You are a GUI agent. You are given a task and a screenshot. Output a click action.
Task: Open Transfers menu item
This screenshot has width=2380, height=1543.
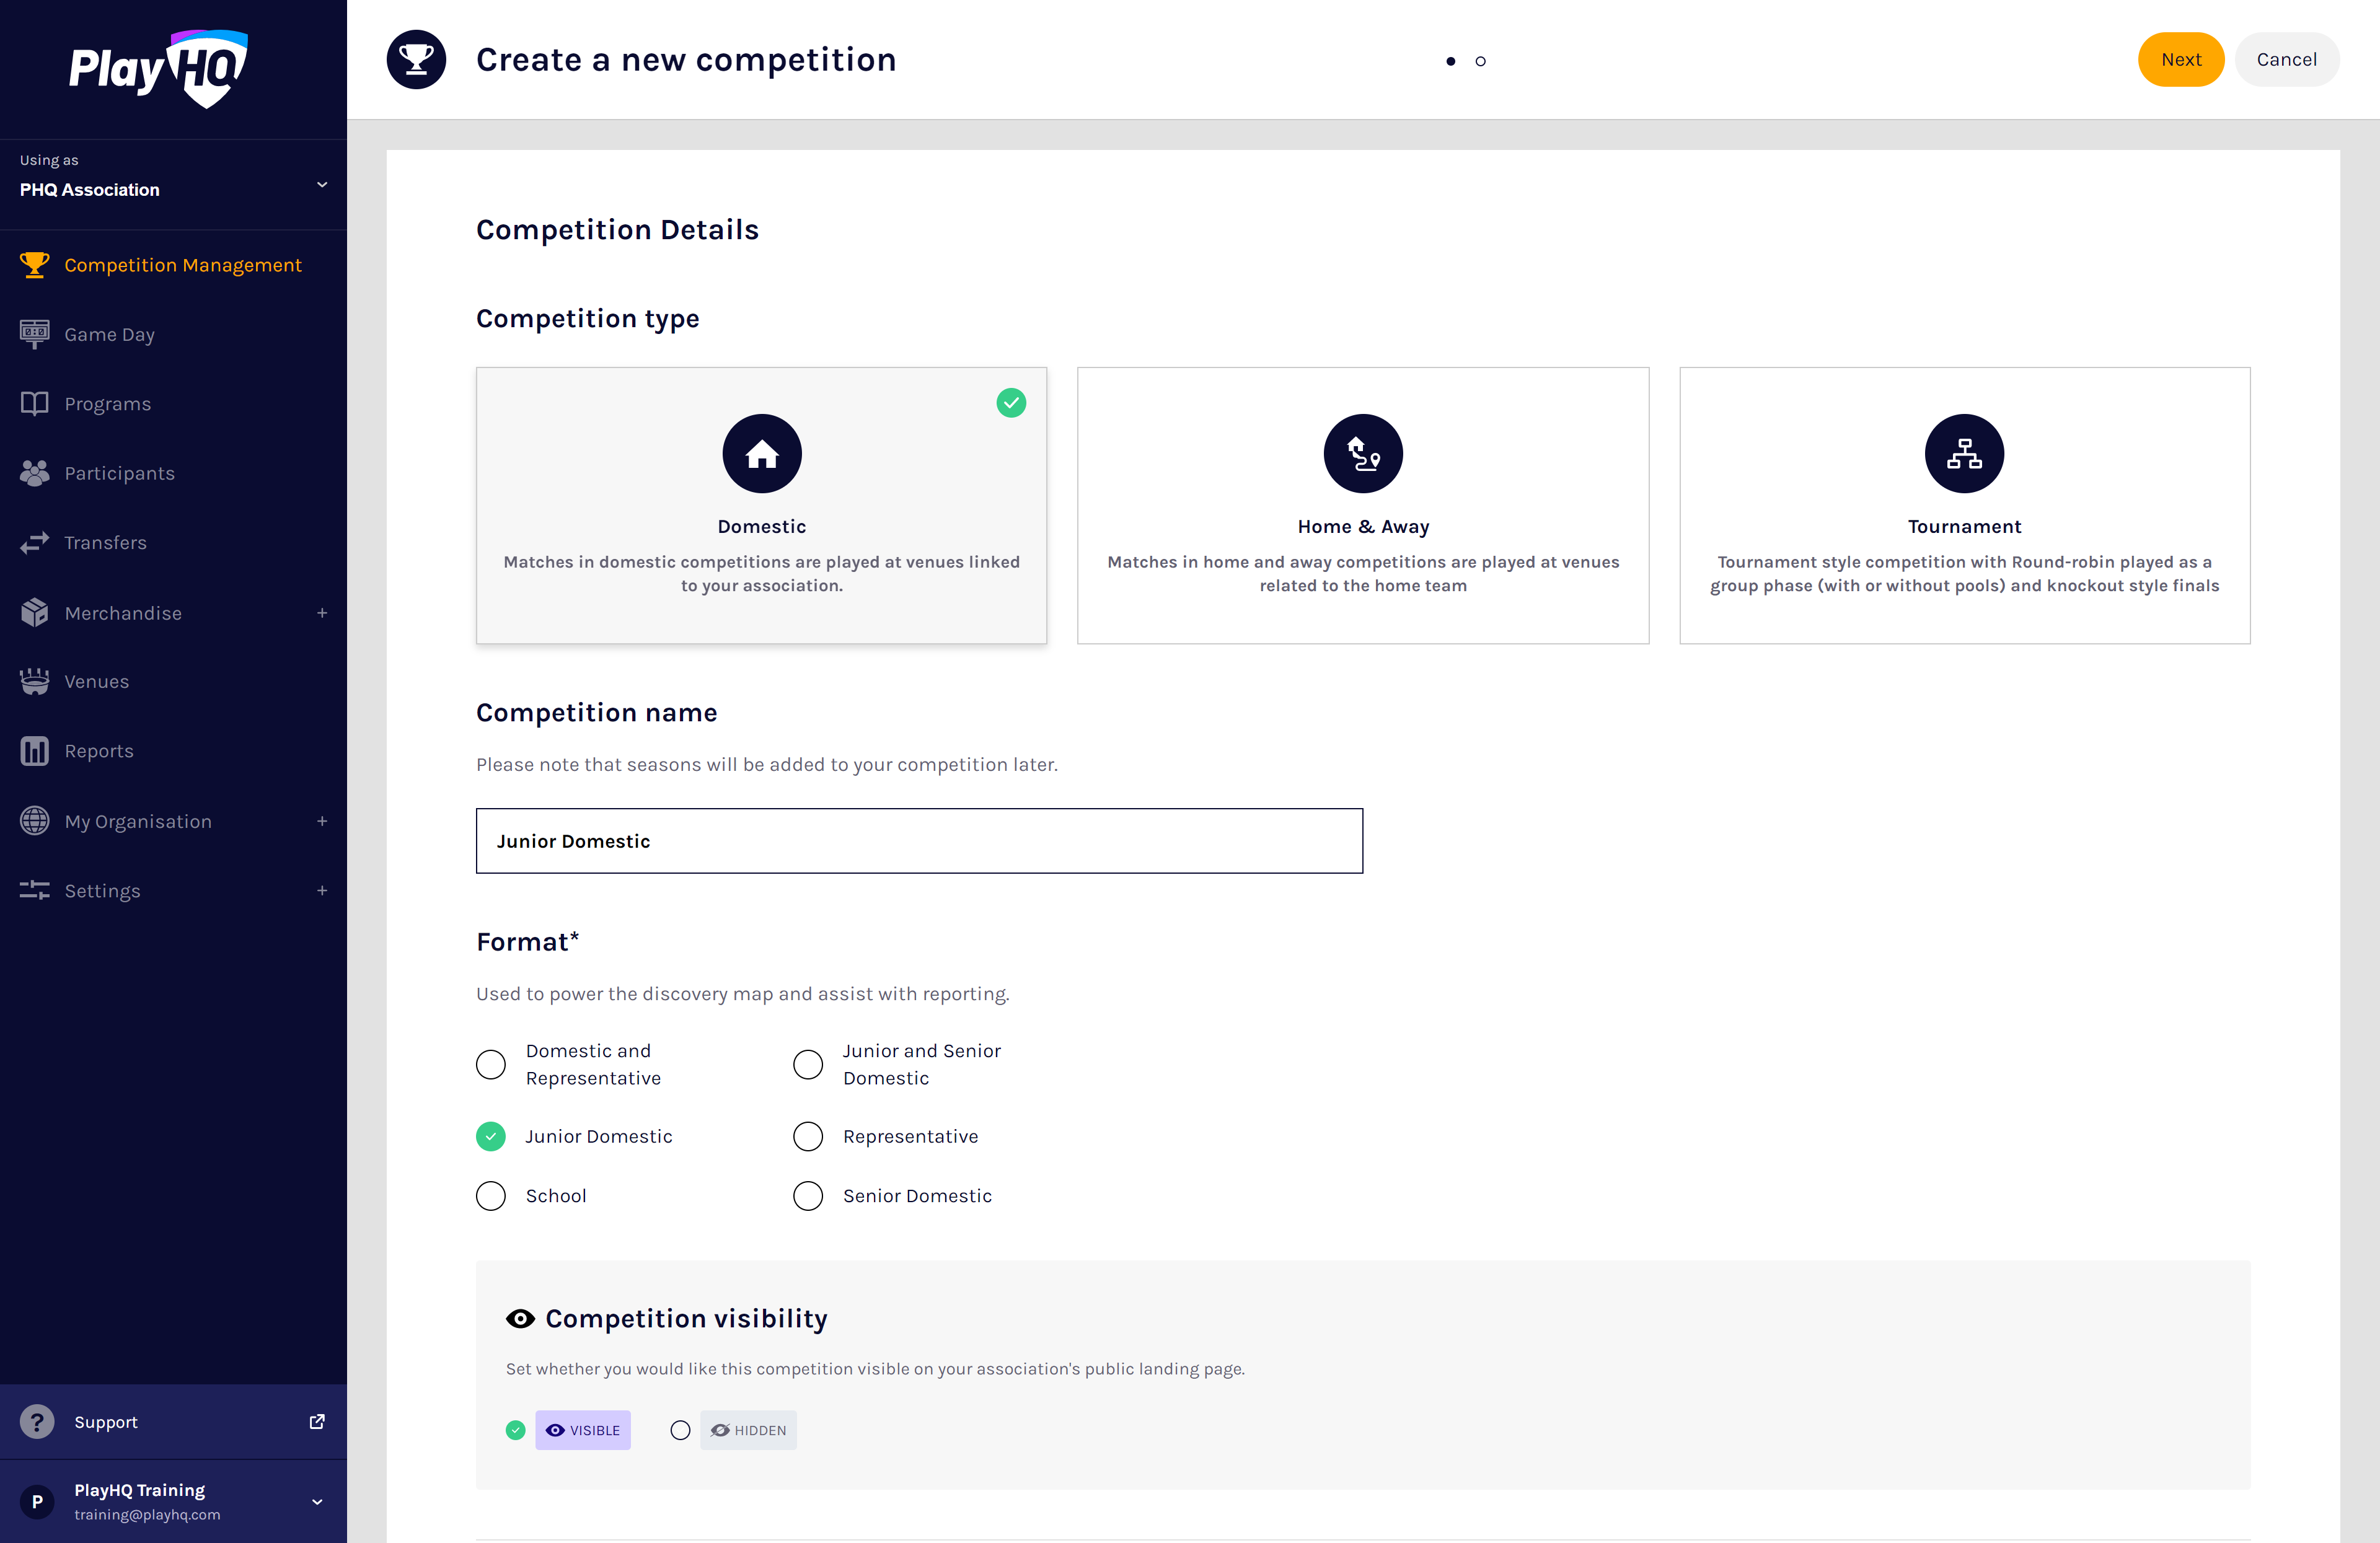tap(105, 543)
